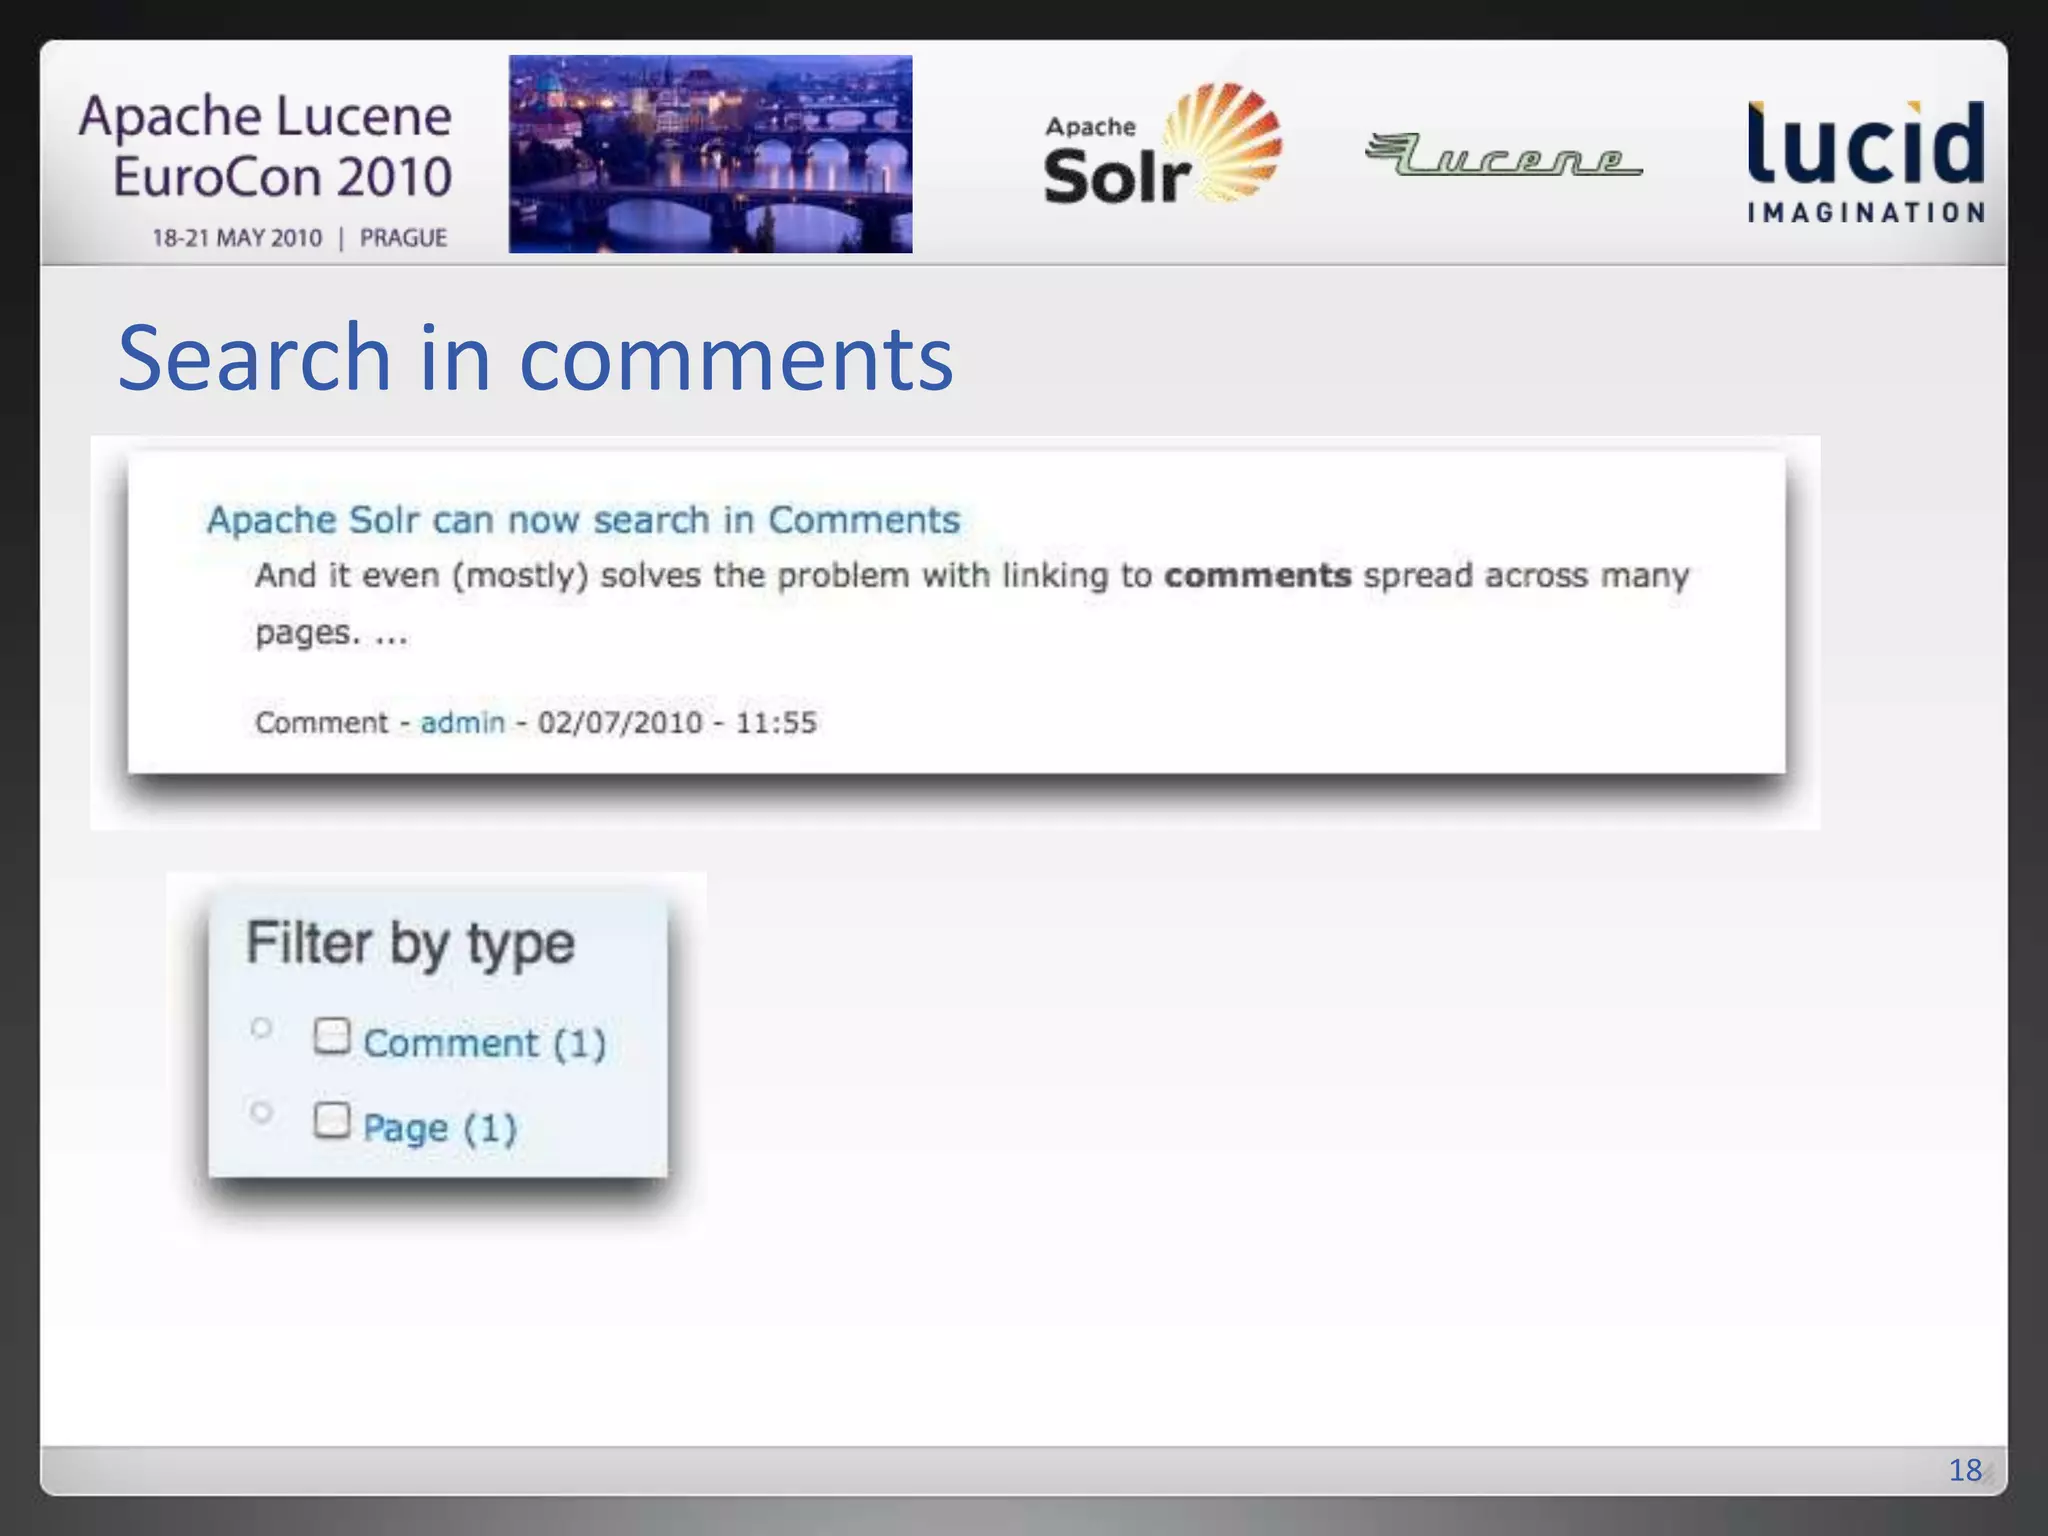
Task: Click the '18-21 MAY 2010 | PRAGUE' date text
Action: pos(299,238)
